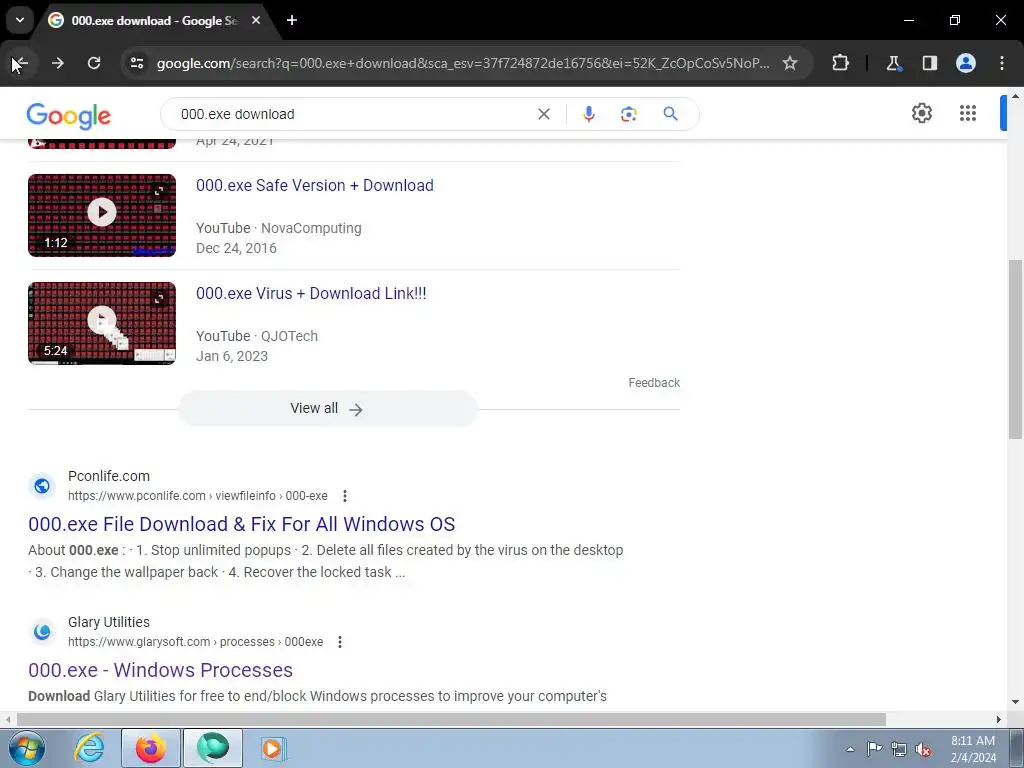Click the muted volume tray icon
Image resolution: width=1024 pixels, height=768 pixels.
click(923, 749)
